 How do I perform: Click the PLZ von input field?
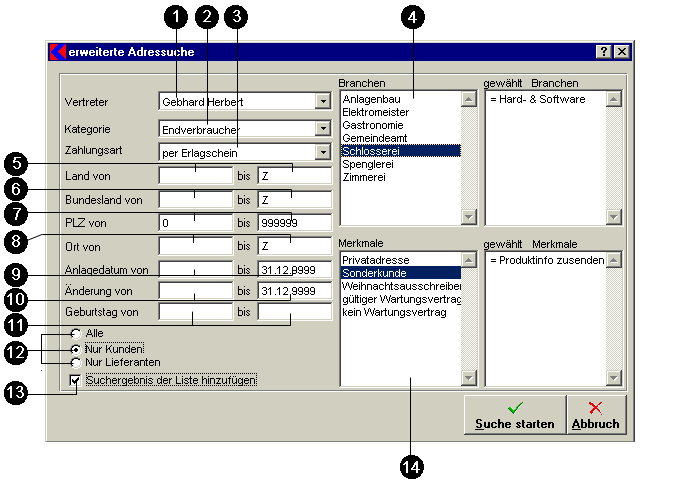click(194, 222)
